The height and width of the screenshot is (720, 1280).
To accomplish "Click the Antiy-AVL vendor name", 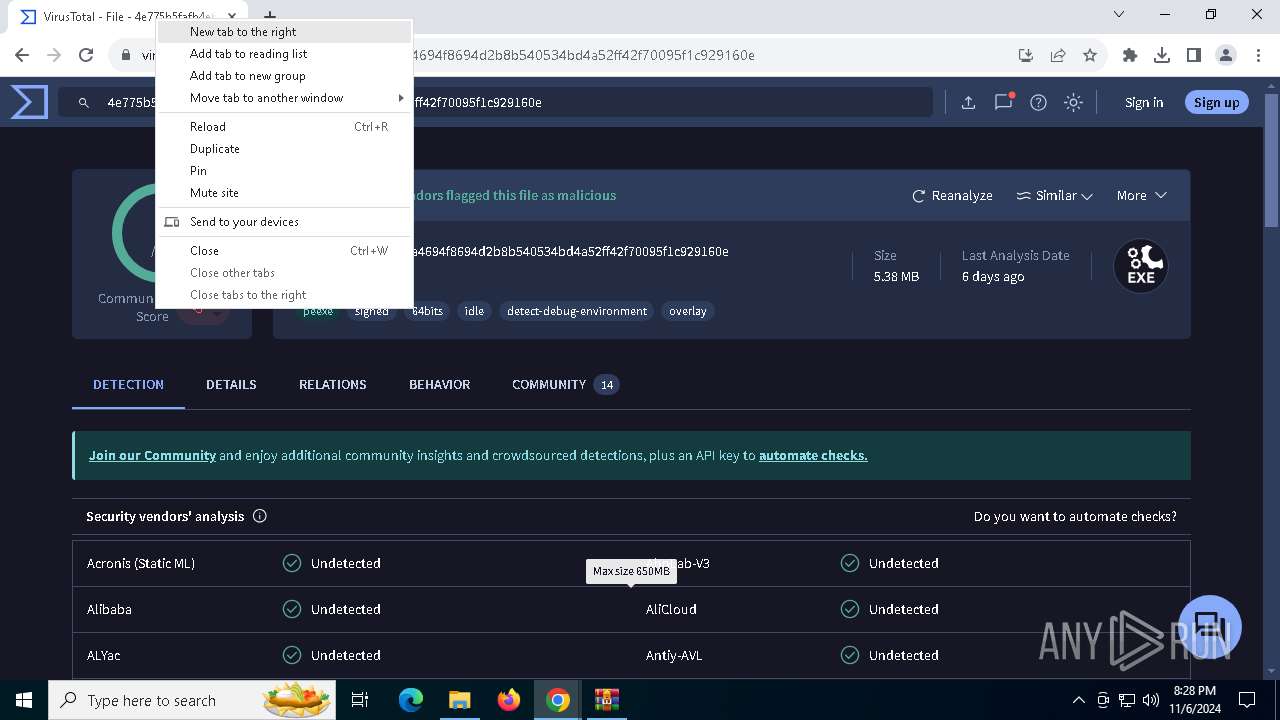I will (x=674, y=655).
